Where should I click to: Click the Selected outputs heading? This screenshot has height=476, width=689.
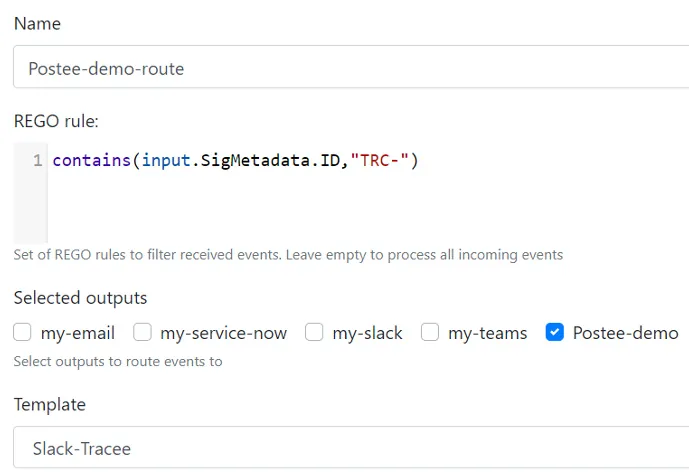(80, 298)
